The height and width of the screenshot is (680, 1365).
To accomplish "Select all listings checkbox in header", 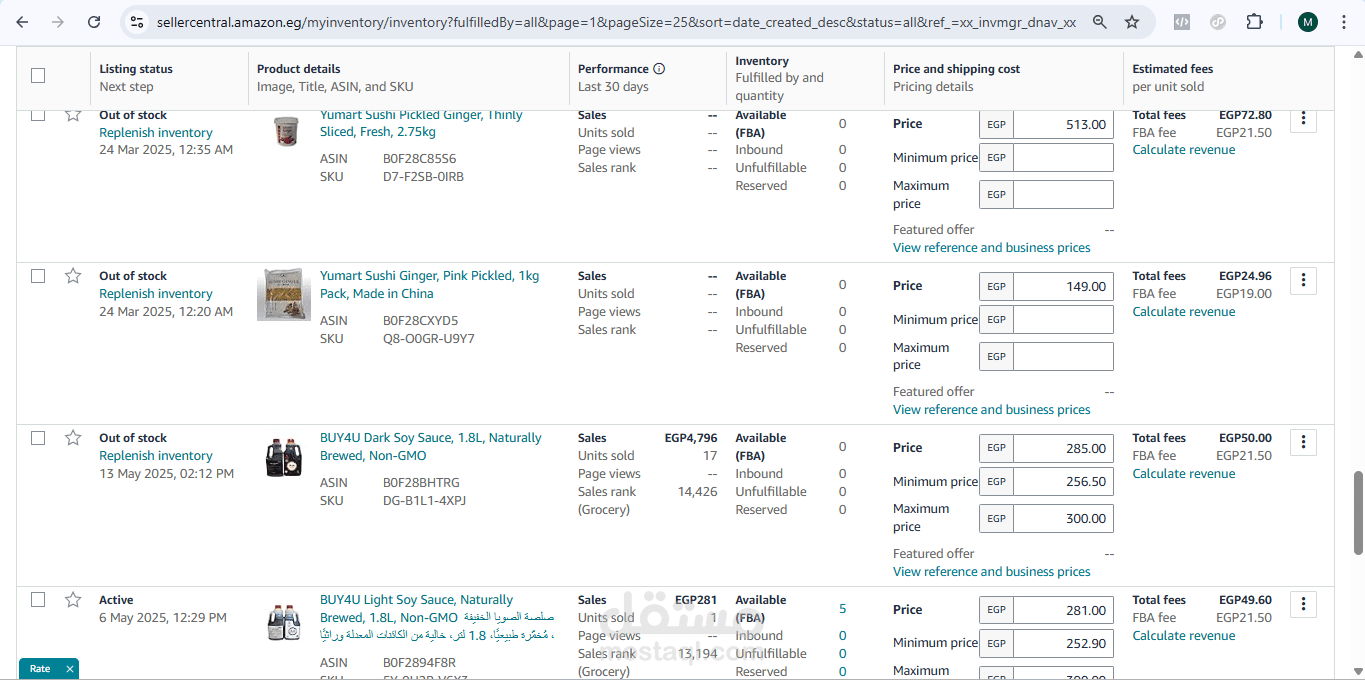I will tap(38, 75).
